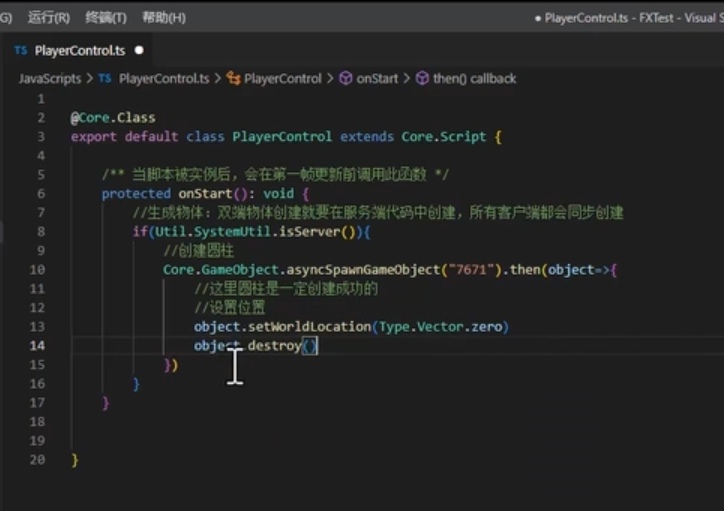Click line number 14 in the gutter
This screenshot has height=511, width=724.
[x=37, y=345]
